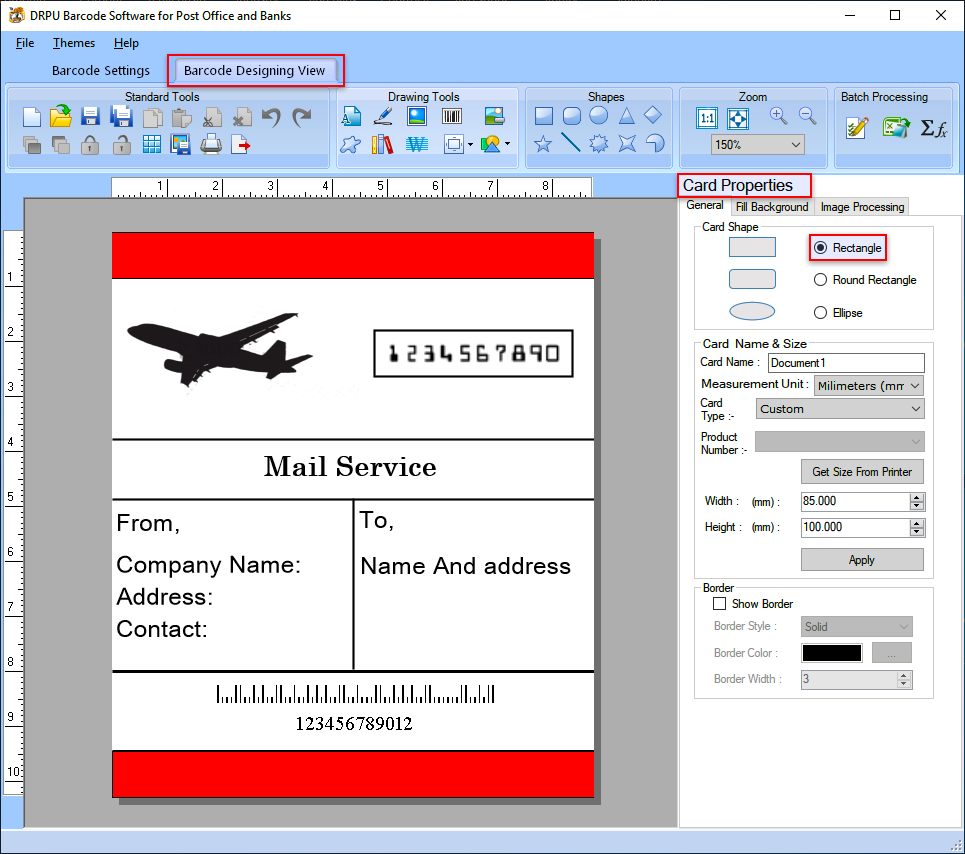This screenshot has width=965, height=854.
Task: Open batch processing edit list icon
Action: [x=857, y=127]
